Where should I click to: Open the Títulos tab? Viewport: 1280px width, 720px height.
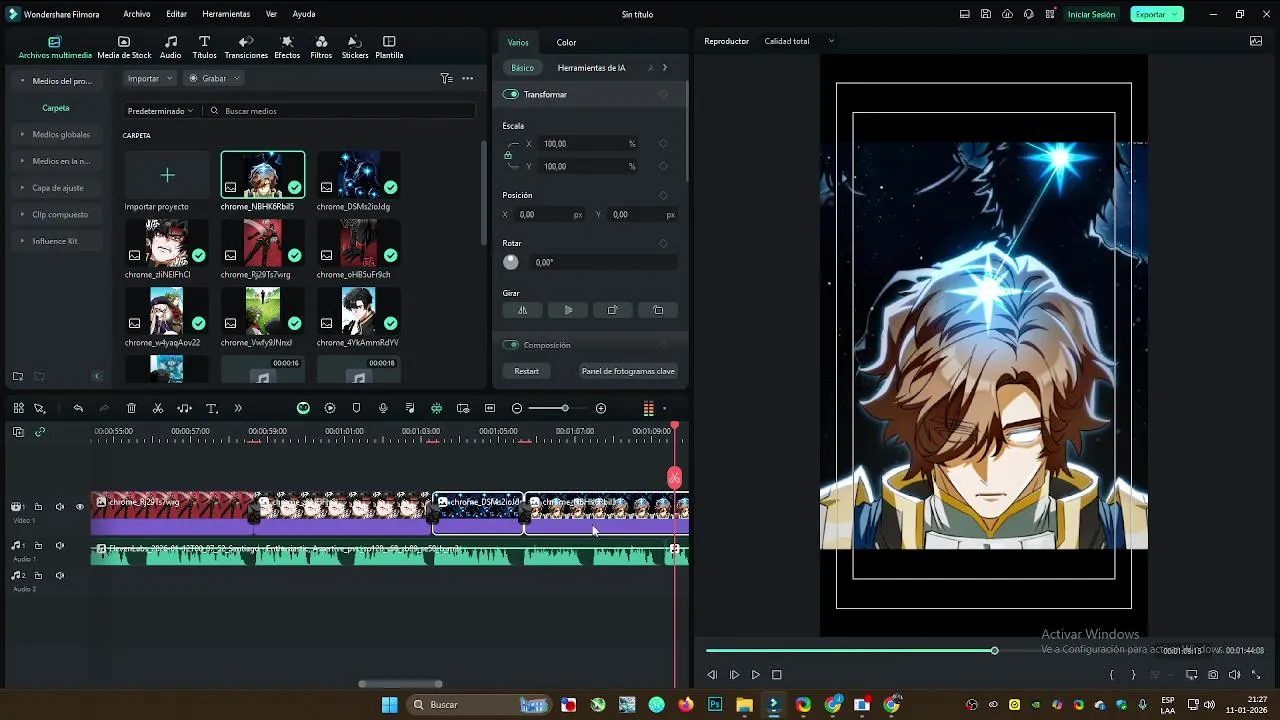point(204,47)
